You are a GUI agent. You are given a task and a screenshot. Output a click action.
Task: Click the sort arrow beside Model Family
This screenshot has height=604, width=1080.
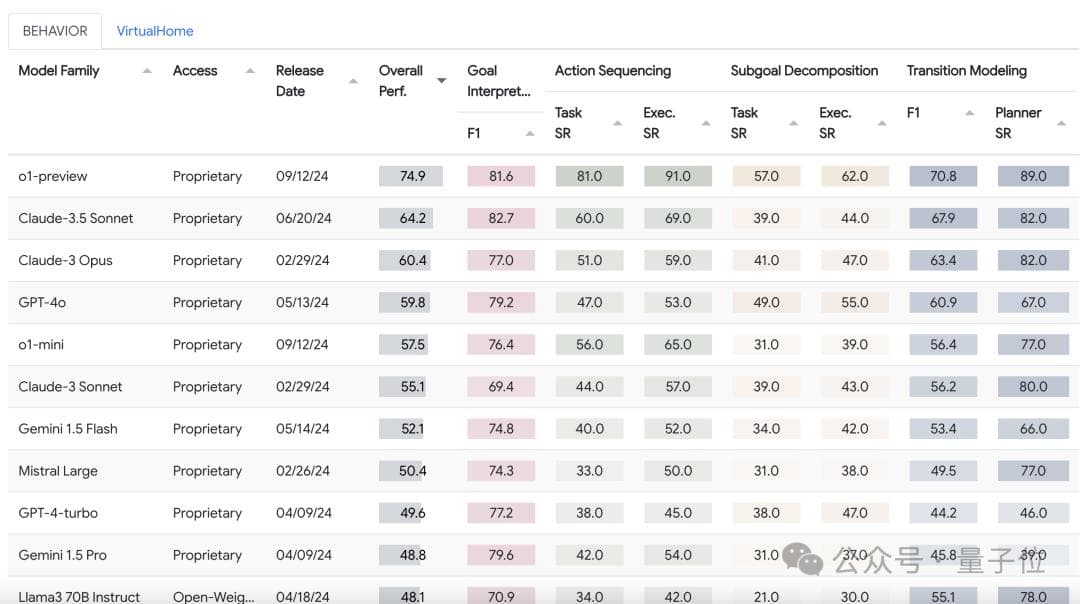tap(147, 71)
